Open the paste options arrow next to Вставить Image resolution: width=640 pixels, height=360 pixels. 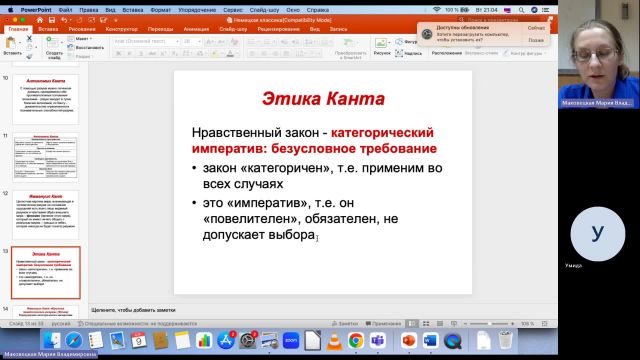pos(20,42)
